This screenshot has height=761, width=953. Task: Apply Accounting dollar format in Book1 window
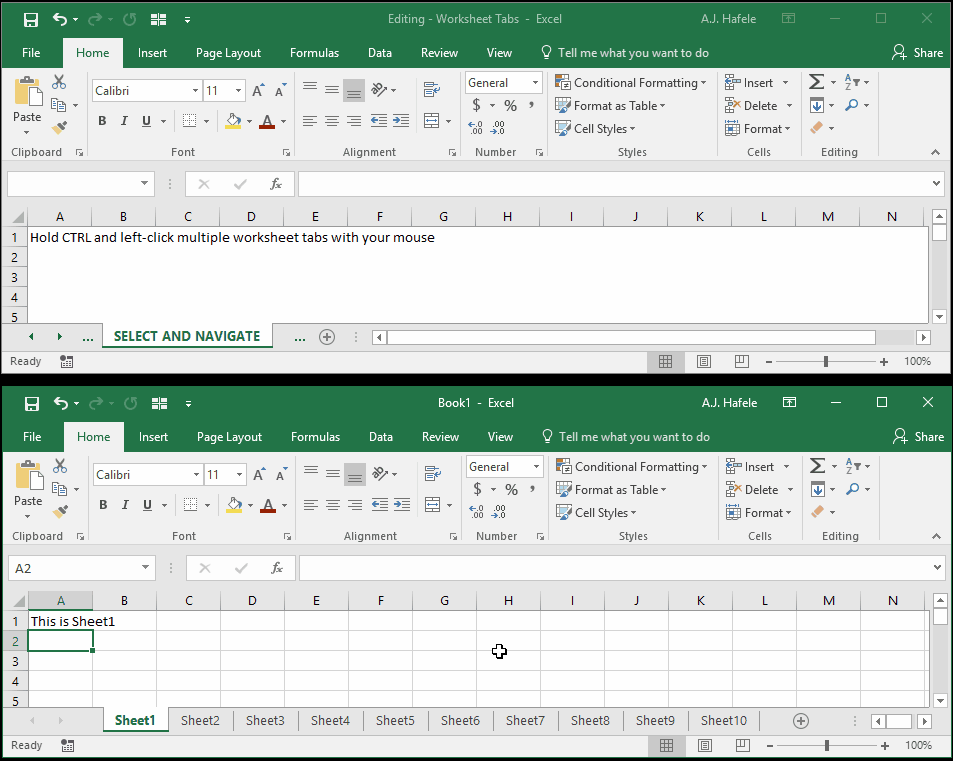(x=477, y=489)
